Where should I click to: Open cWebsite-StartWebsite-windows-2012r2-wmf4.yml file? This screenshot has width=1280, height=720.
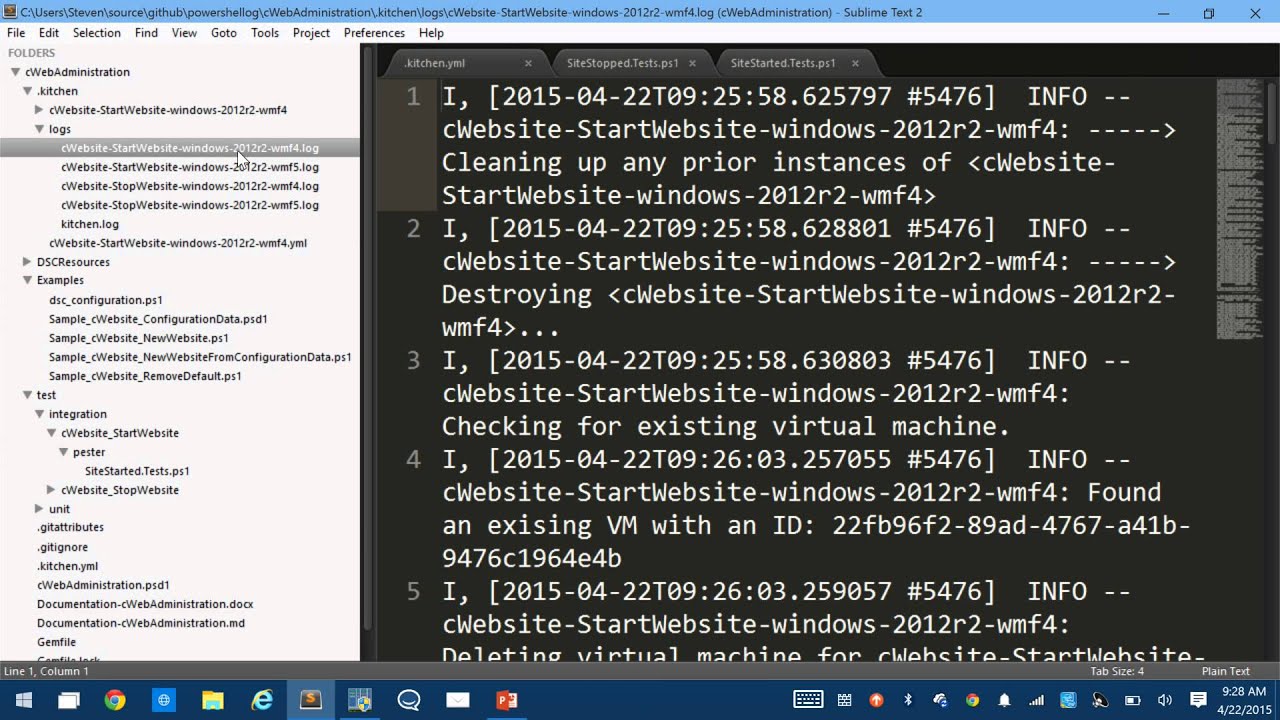pos(180,243)
